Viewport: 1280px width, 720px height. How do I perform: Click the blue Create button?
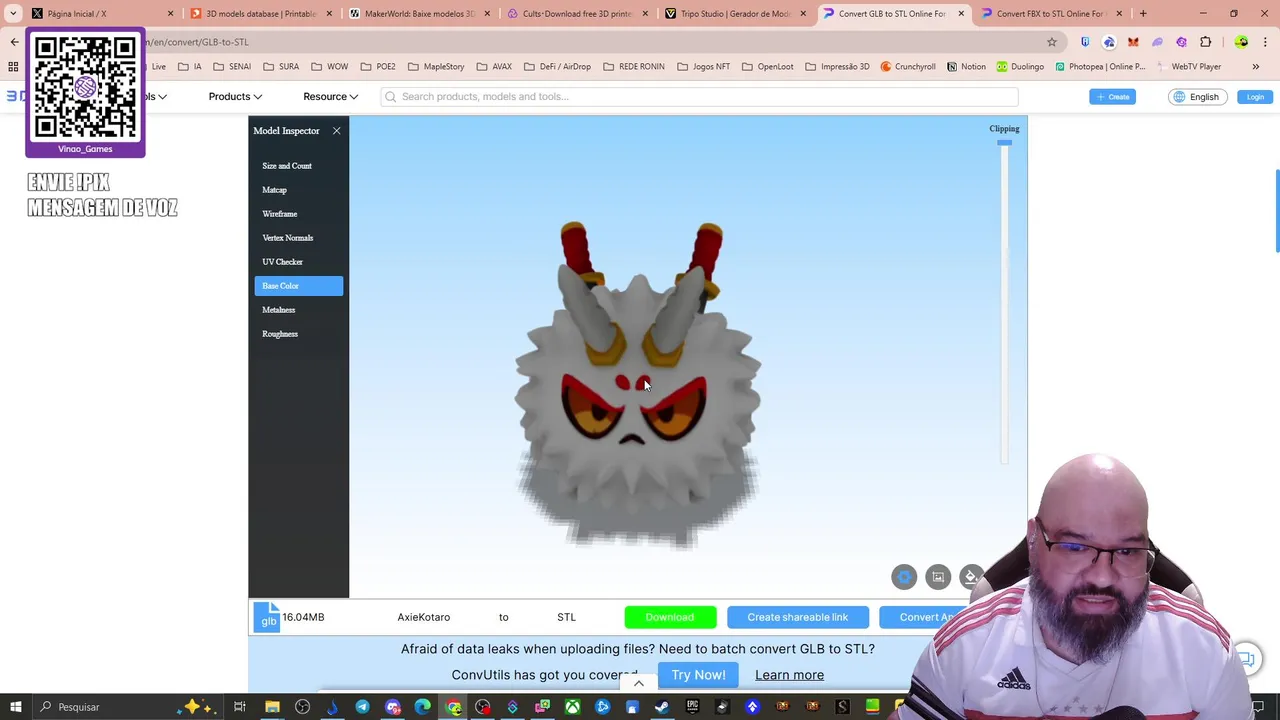click(x=1112, y=97)
